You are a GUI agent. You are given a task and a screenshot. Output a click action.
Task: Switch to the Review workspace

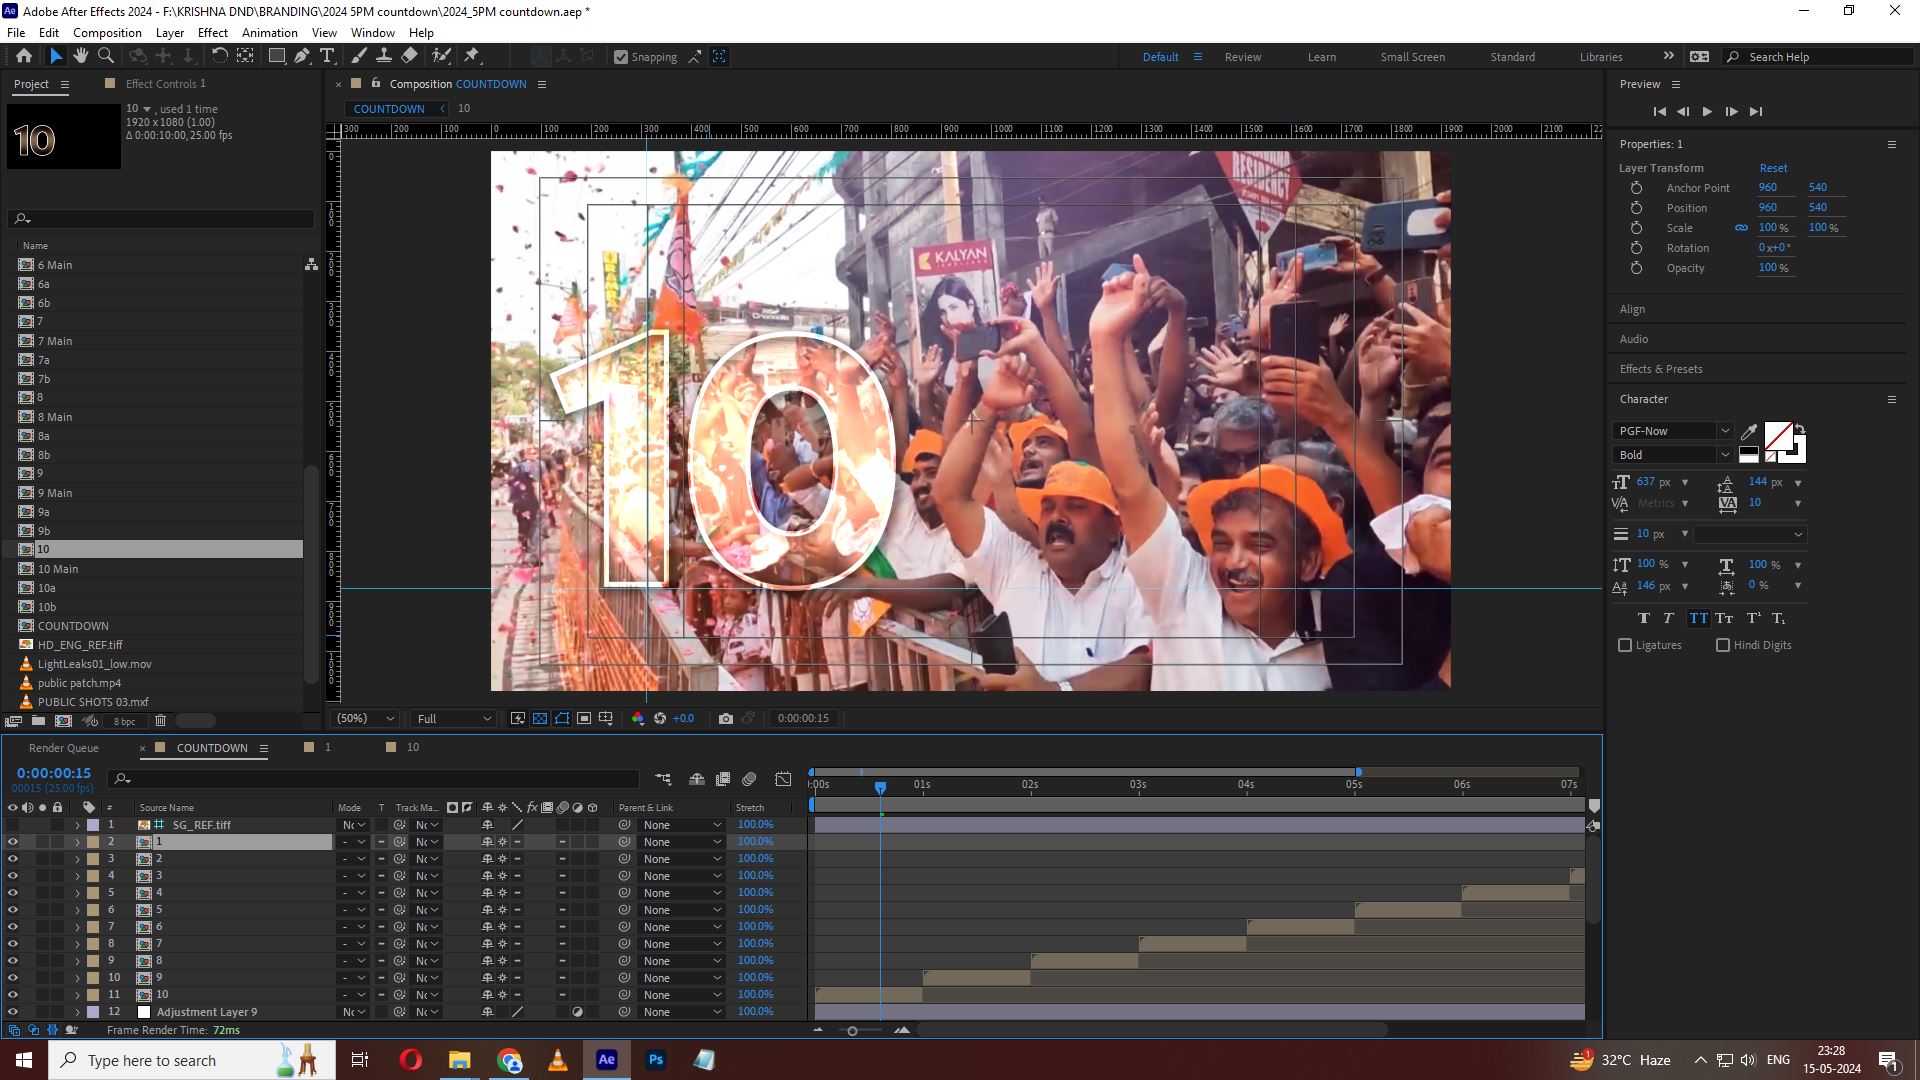tap(1243, 57)
